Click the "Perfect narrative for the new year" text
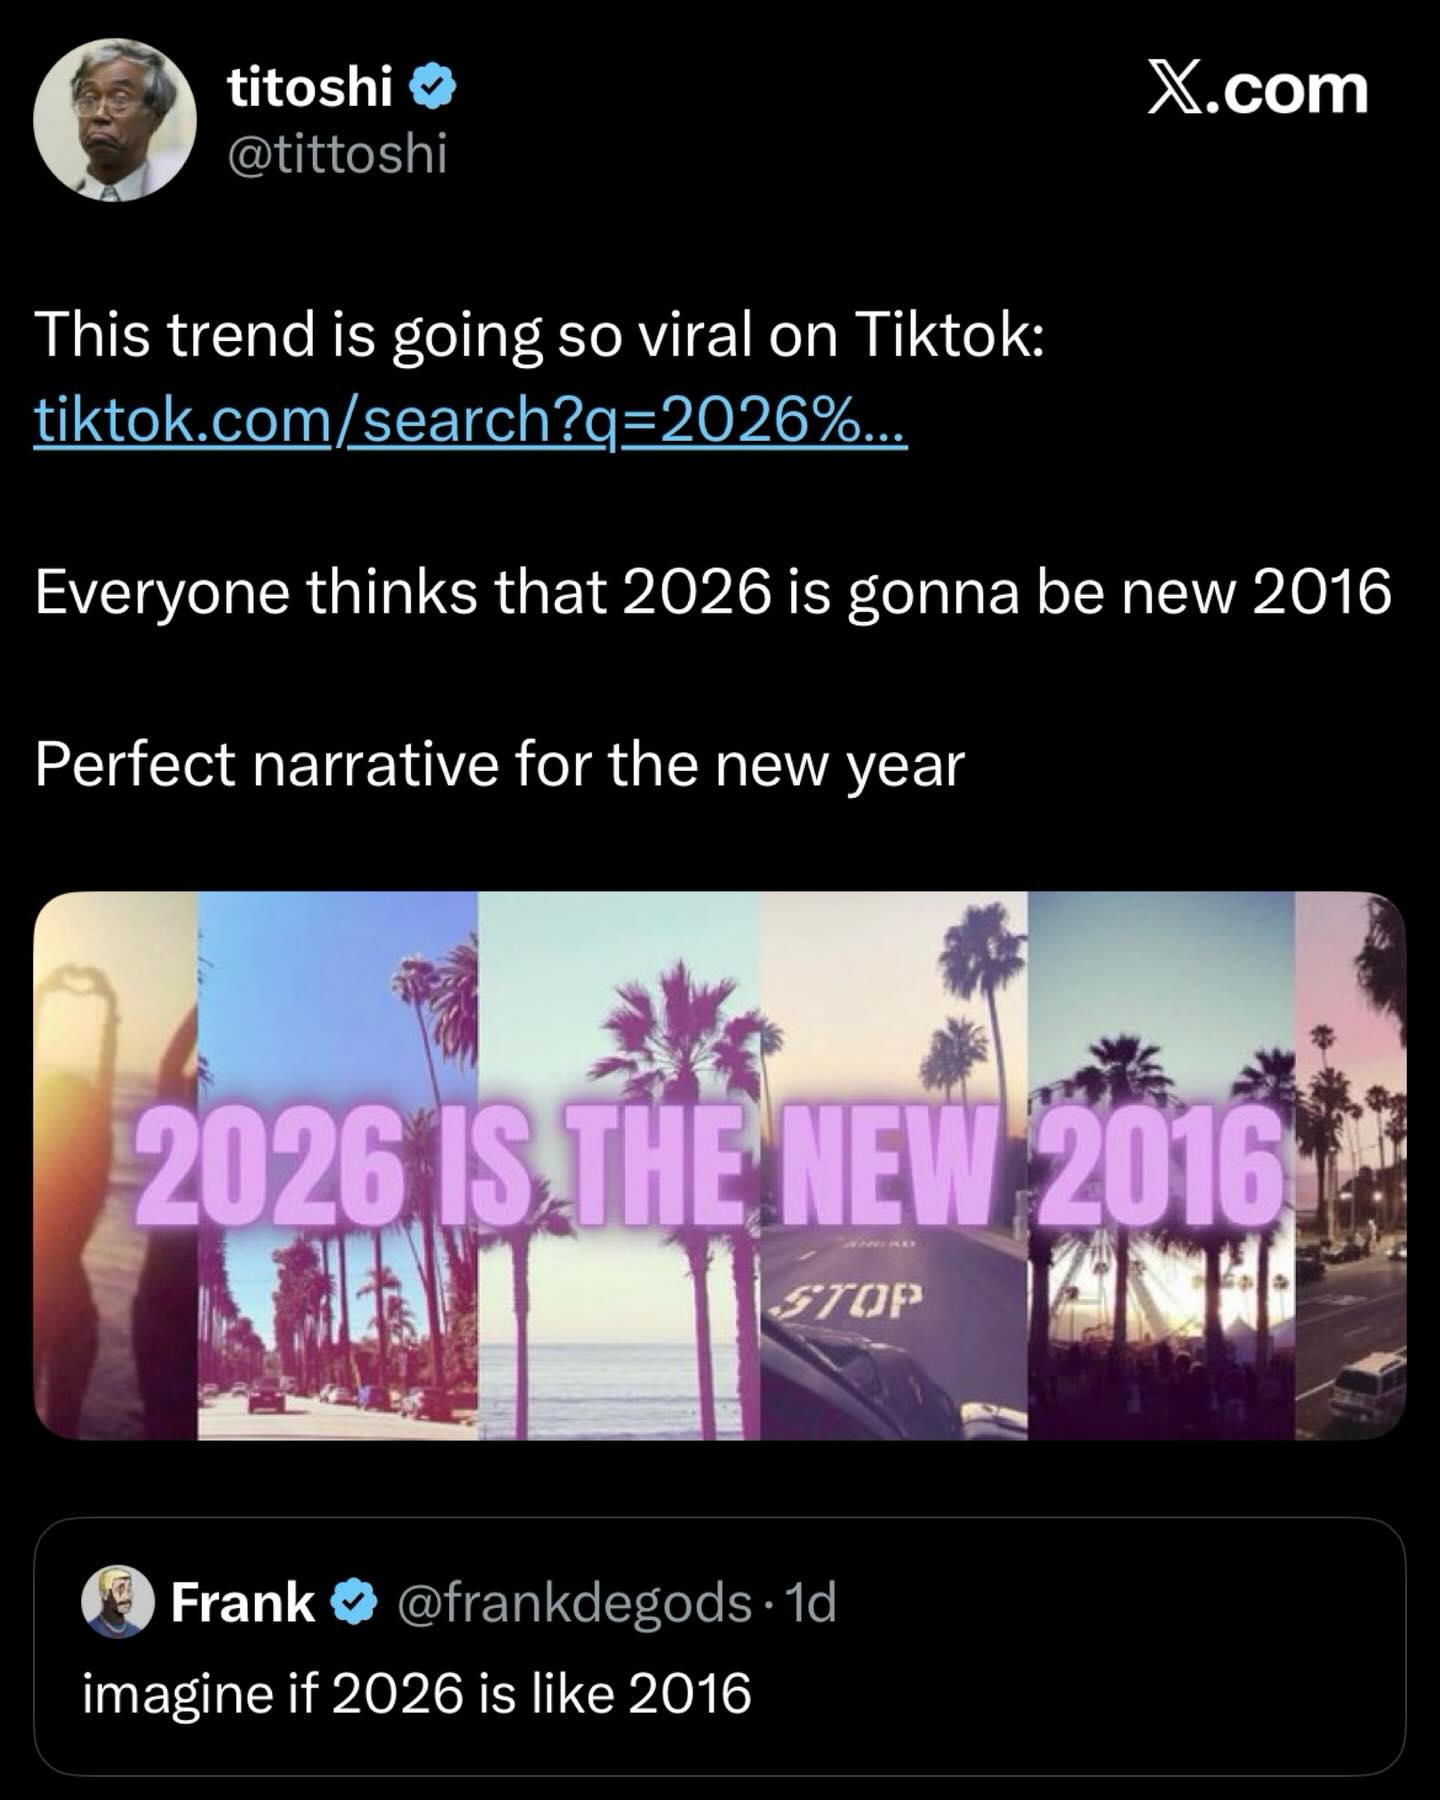Viewport: 1440px width, 1800px height. click(x=500, y=765)
